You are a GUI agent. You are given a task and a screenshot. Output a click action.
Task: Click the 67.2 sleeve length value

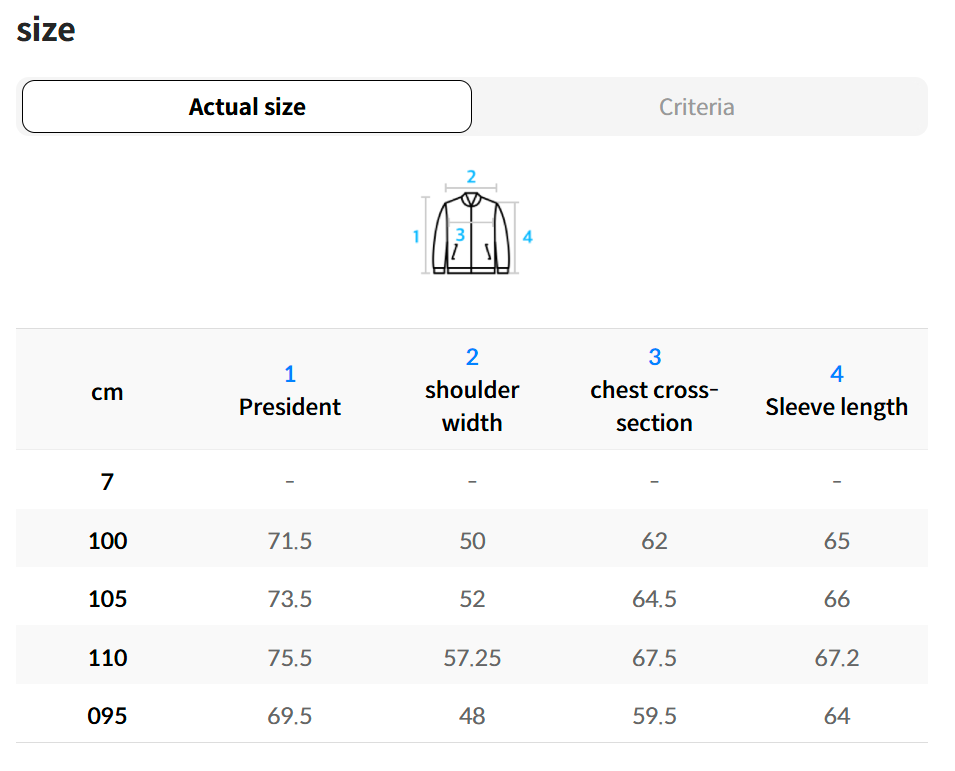click(x=836, y=657)
